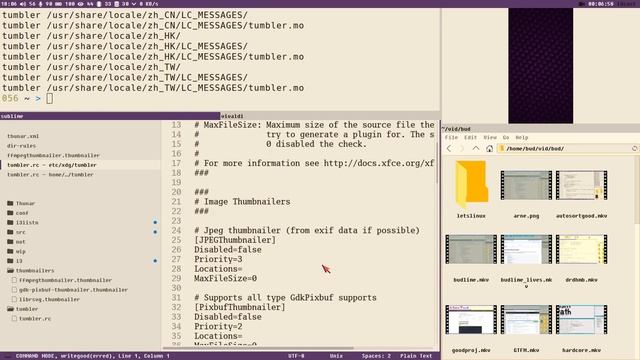Click the Priority=3 line in editor

point(218,259)
